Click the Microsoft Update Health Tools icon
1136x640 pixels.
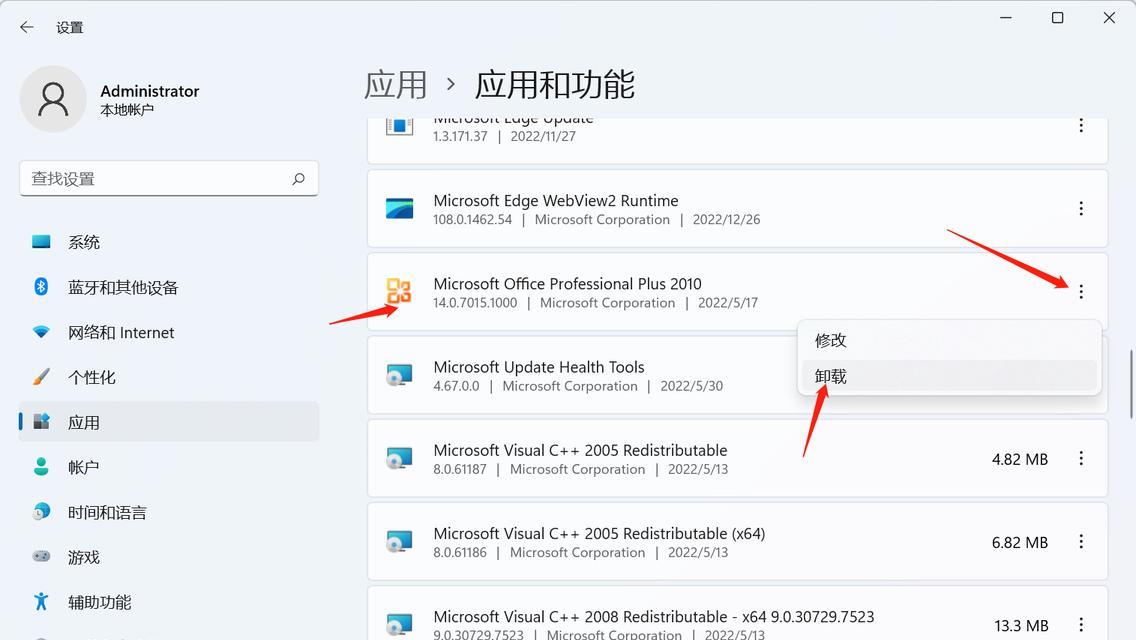pos(399,375)
